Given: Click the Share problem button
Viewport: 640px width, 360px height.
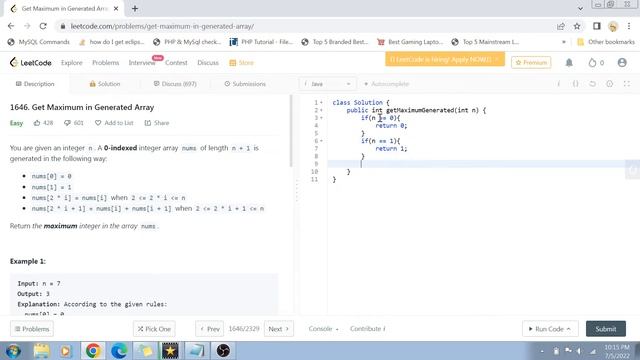Looking at the screenshot, I should 157,123.
